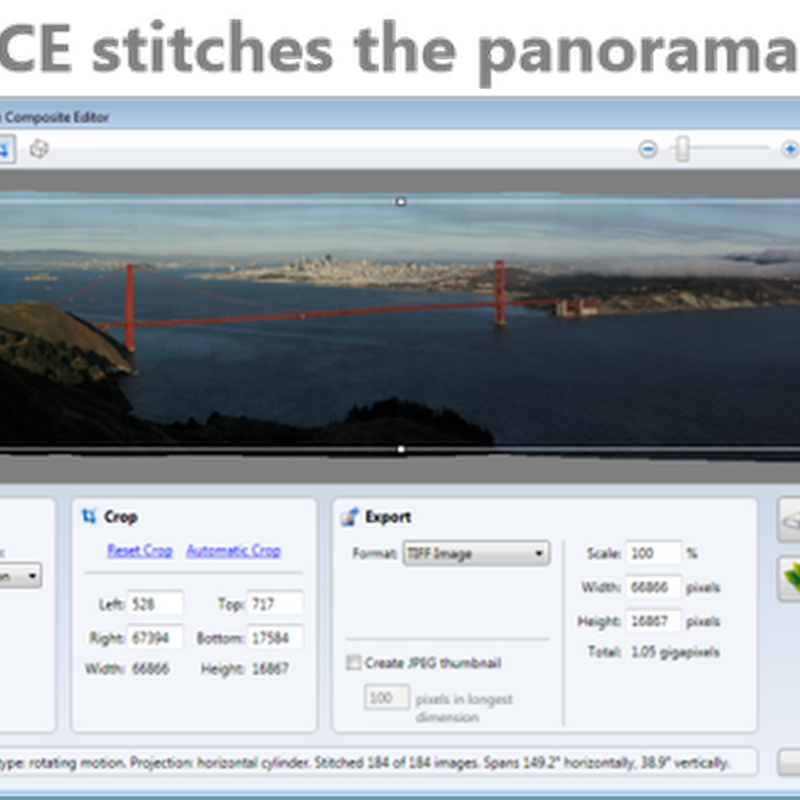This screenshot has width=800, height=800.
Task: Open the Format dropdown showing TIFF Image
Action: (477, 554)
